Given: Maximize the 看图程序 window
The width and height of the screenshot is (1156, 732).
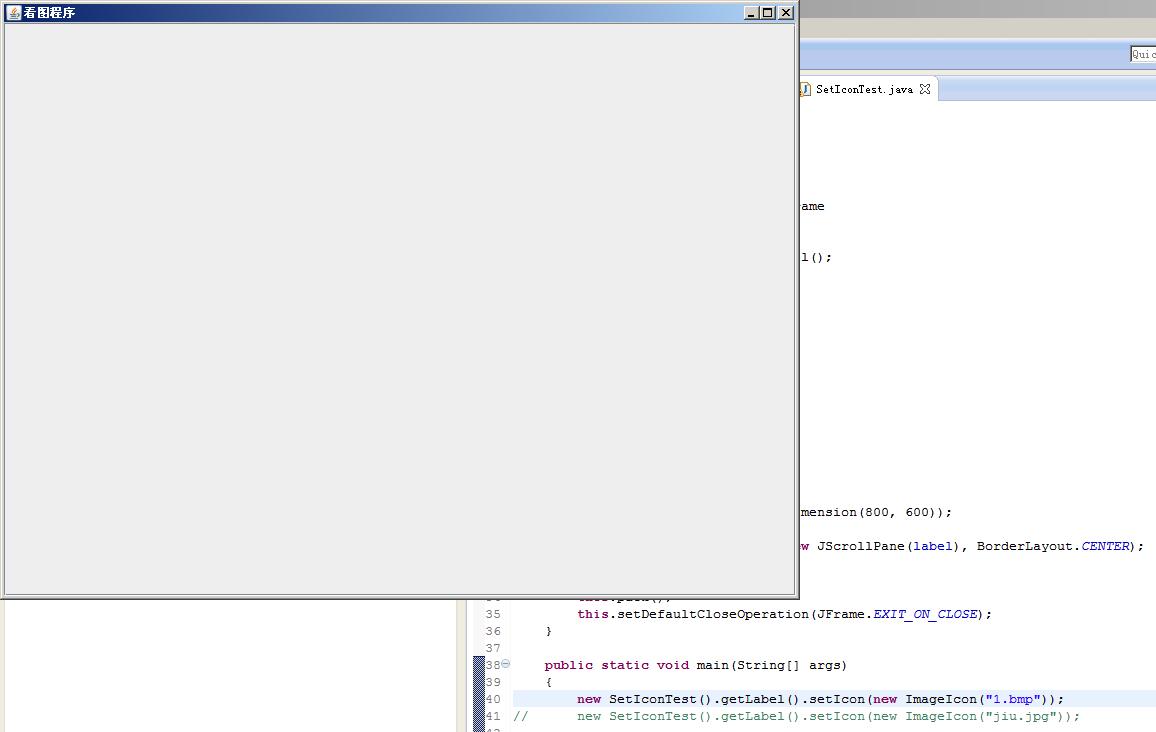Looking at the screenshot, I should pos(768,13).
